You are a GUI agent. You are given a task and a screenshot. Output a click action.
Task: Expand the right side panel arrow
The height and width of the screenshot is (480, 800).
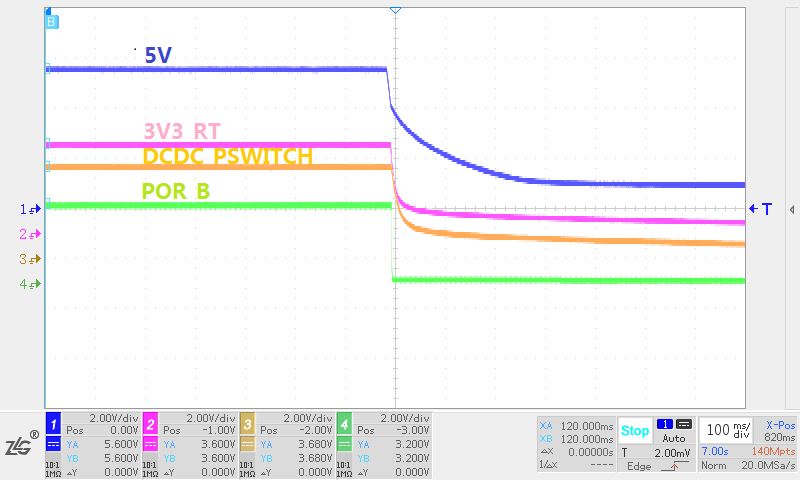click(x=792, y=210)
